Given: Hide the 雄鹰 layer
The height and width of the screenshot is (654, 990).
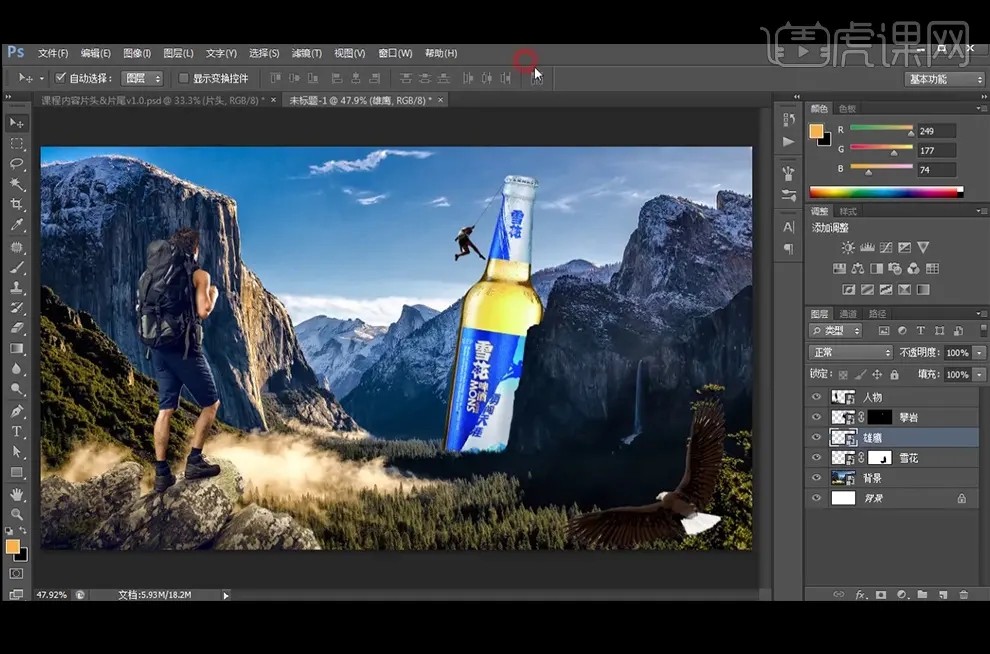Looking at the screenshot, I should coord(816,437).
